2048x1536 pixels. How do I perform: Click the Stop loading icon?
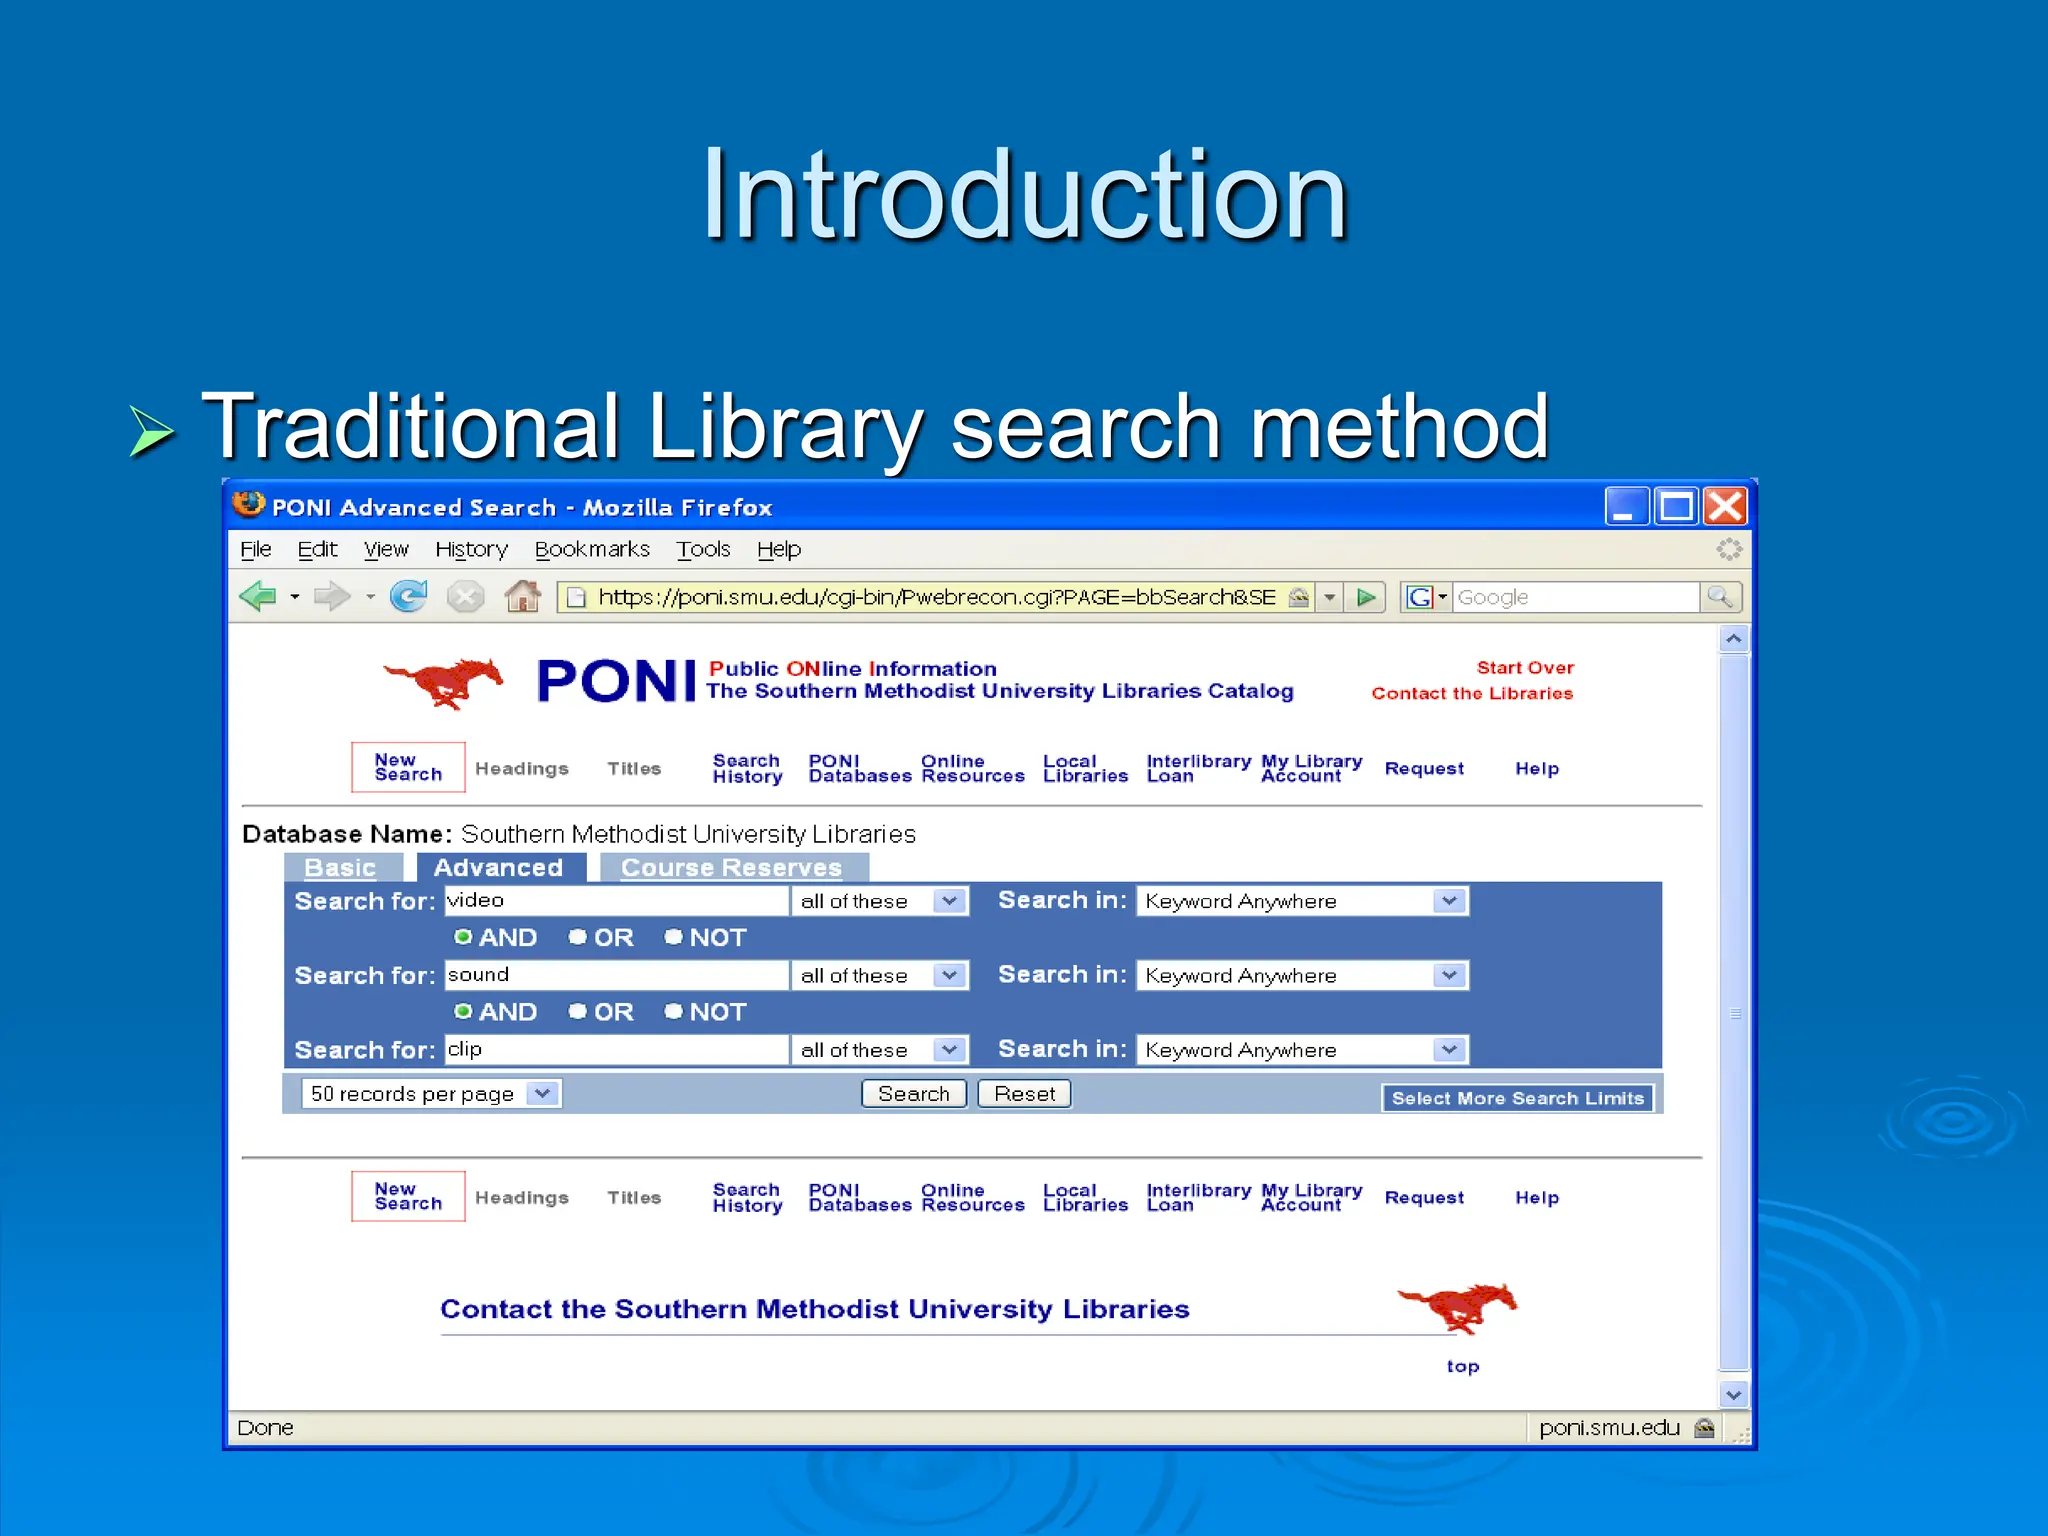[x=465, y=597]
